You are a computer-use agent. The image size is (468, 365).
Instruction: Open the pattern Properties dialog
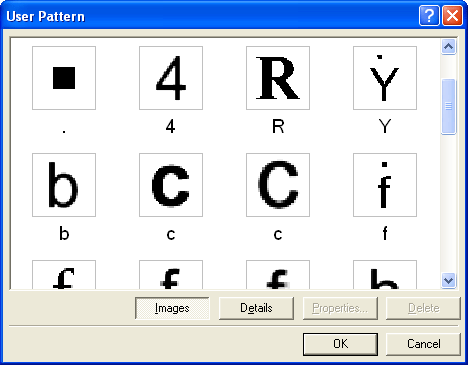click(x=340, y=308)
